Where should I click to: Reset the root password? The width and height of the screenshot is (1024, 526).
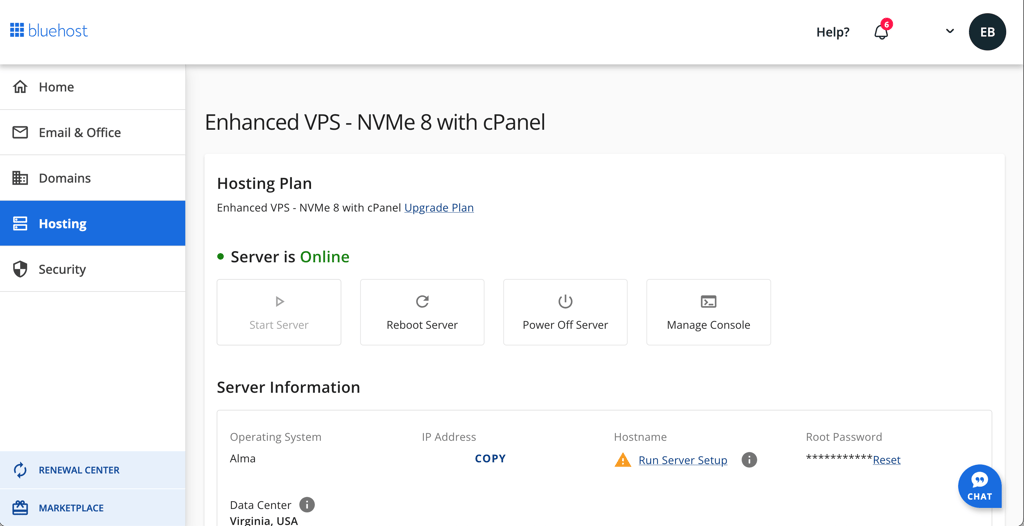pos(887,460)
